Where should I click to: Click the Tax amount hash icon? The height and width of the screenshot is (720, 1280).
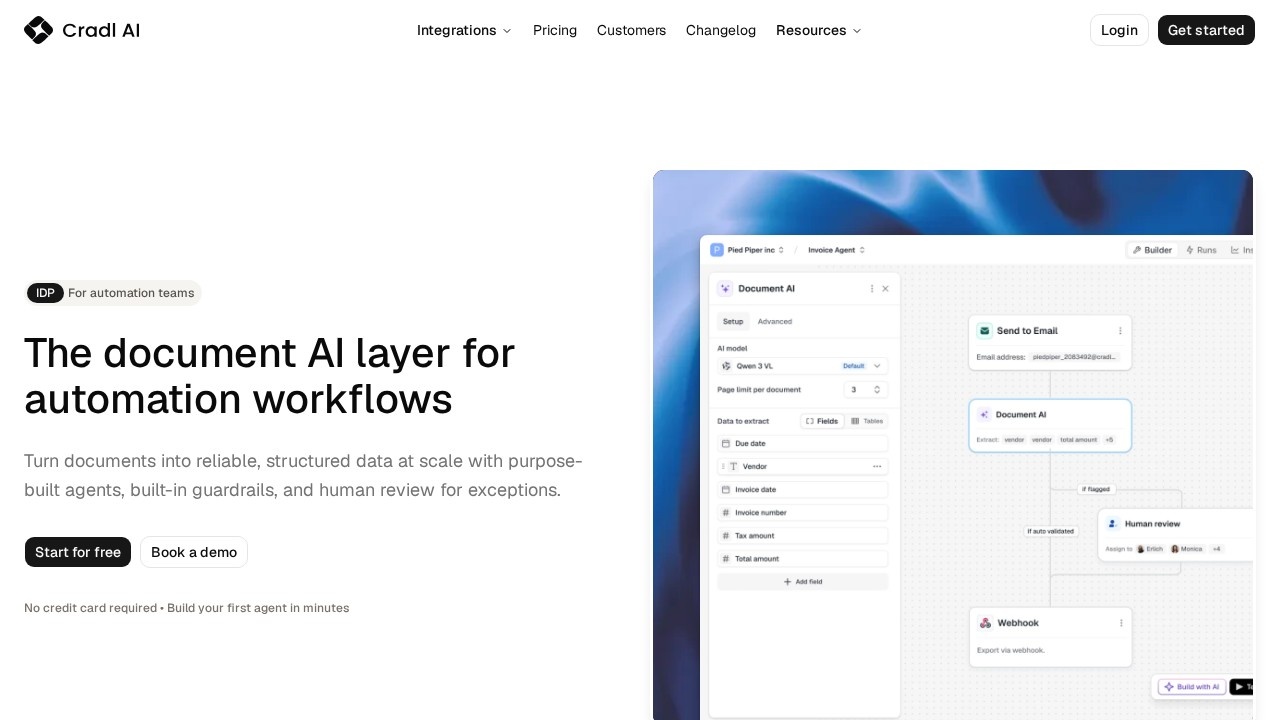[x=726, y=536]
